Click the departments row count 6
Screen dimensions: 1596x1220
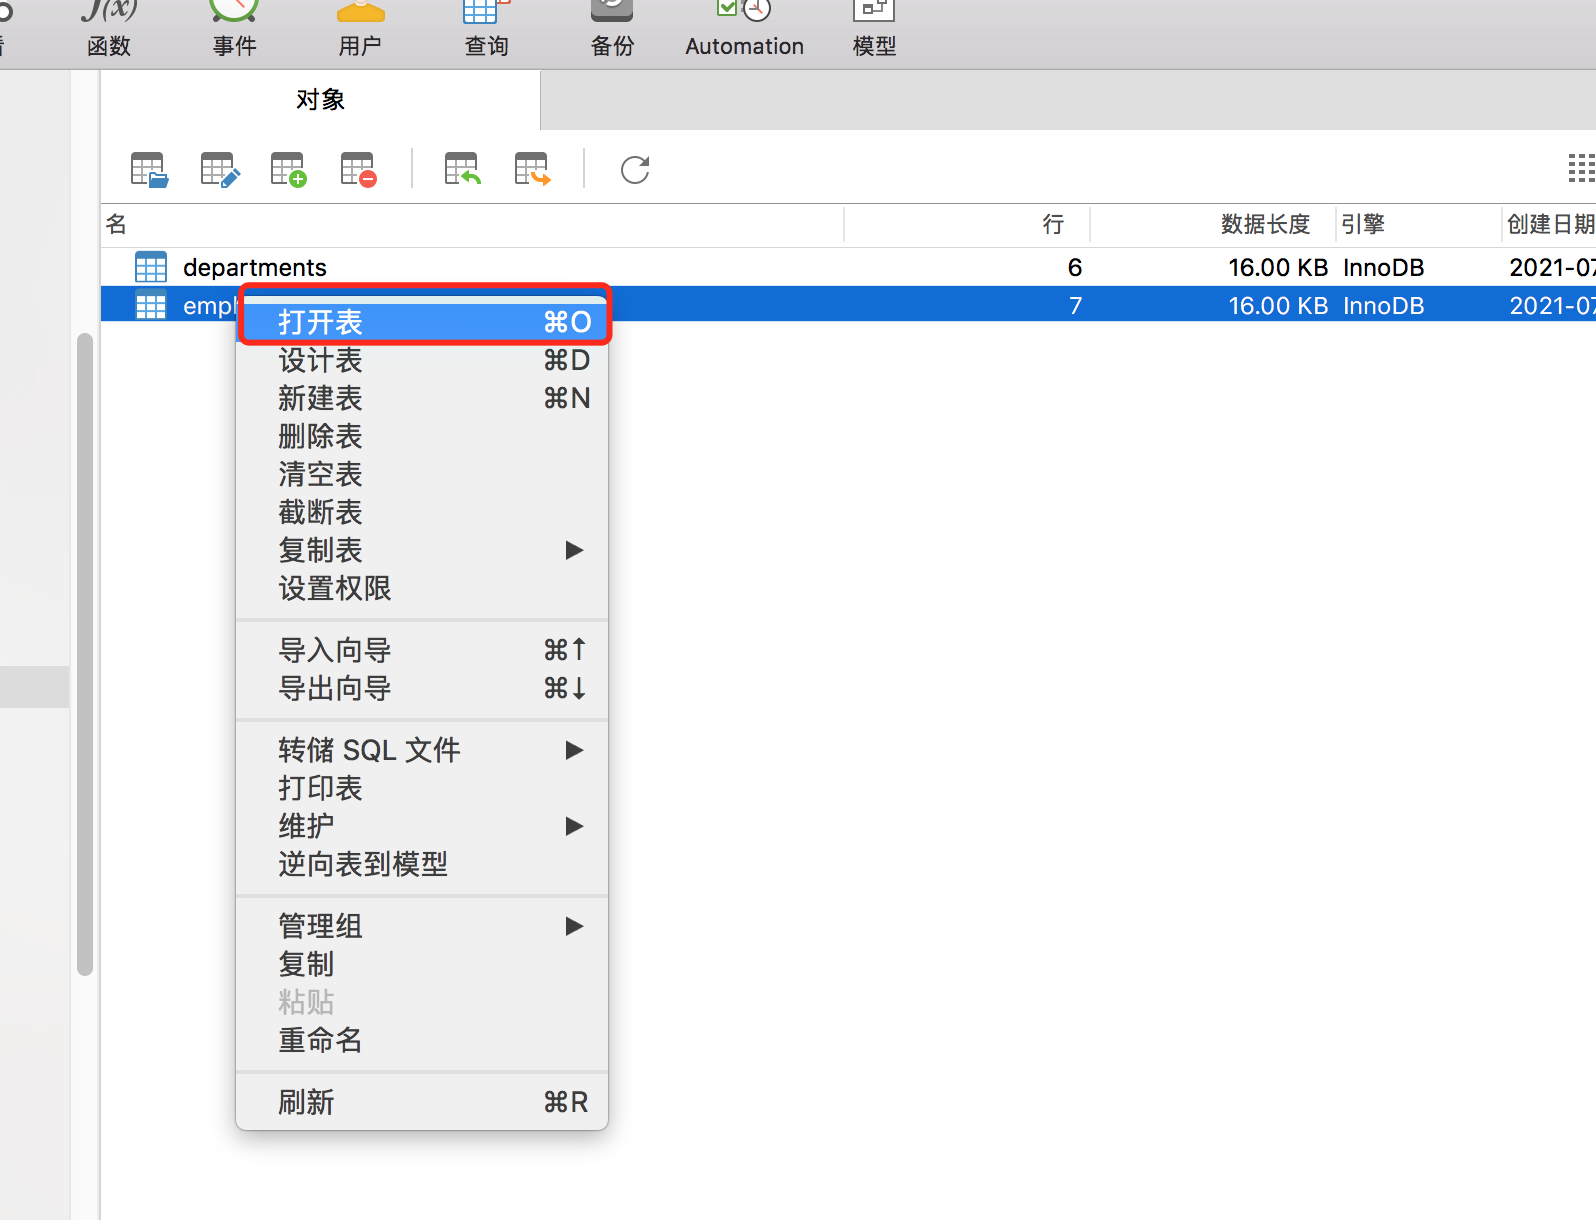point(1075,267)
